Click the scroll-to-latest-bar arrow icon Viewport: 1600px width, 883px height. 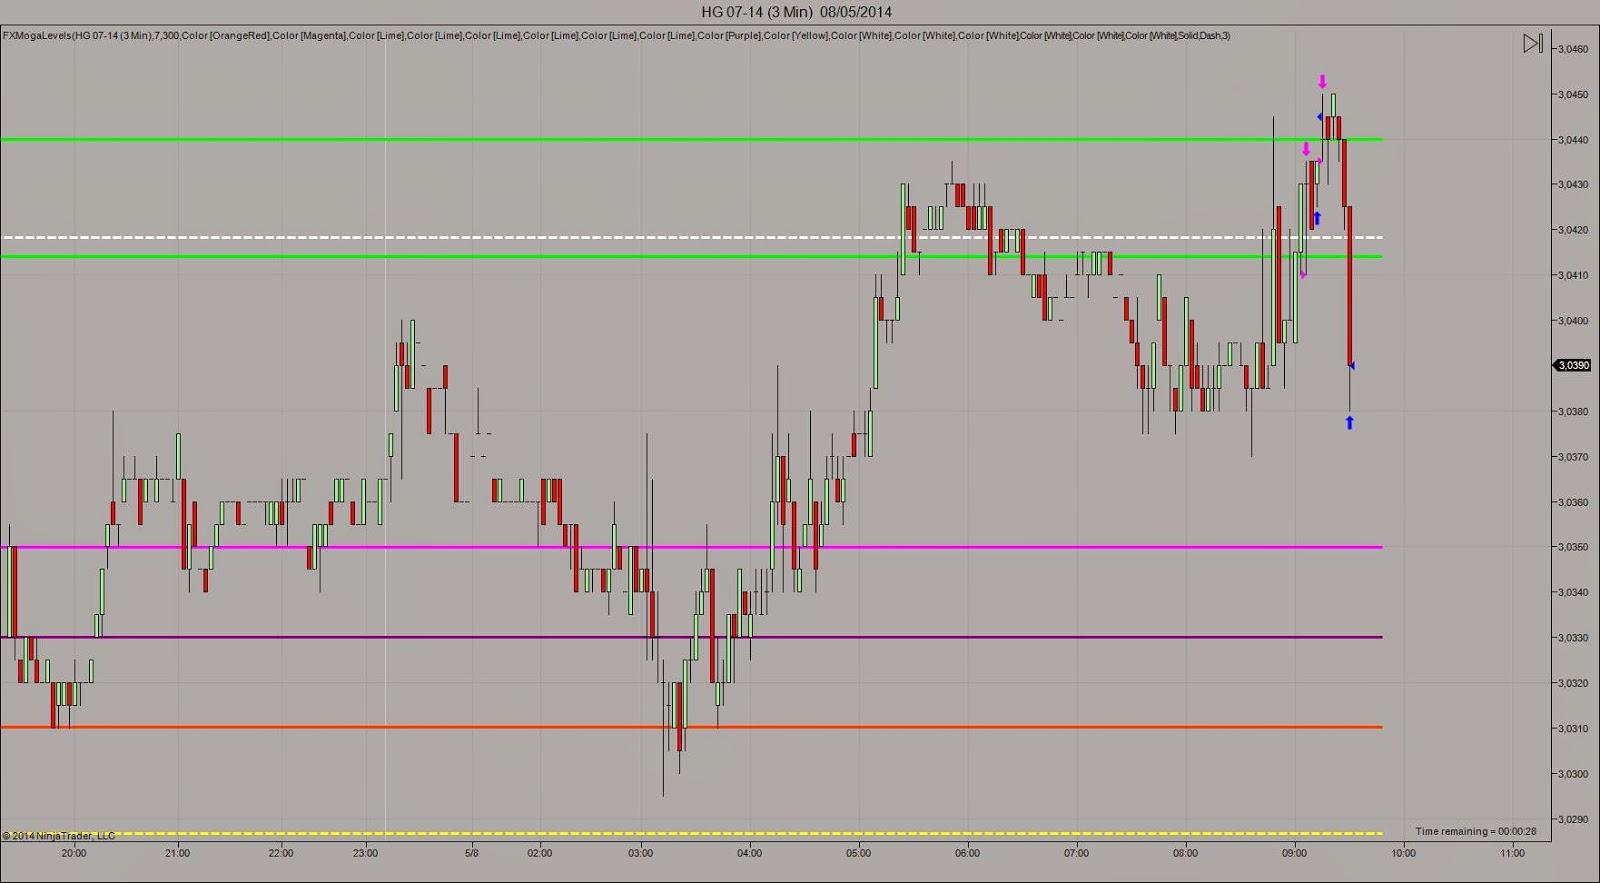(1533, 43)
